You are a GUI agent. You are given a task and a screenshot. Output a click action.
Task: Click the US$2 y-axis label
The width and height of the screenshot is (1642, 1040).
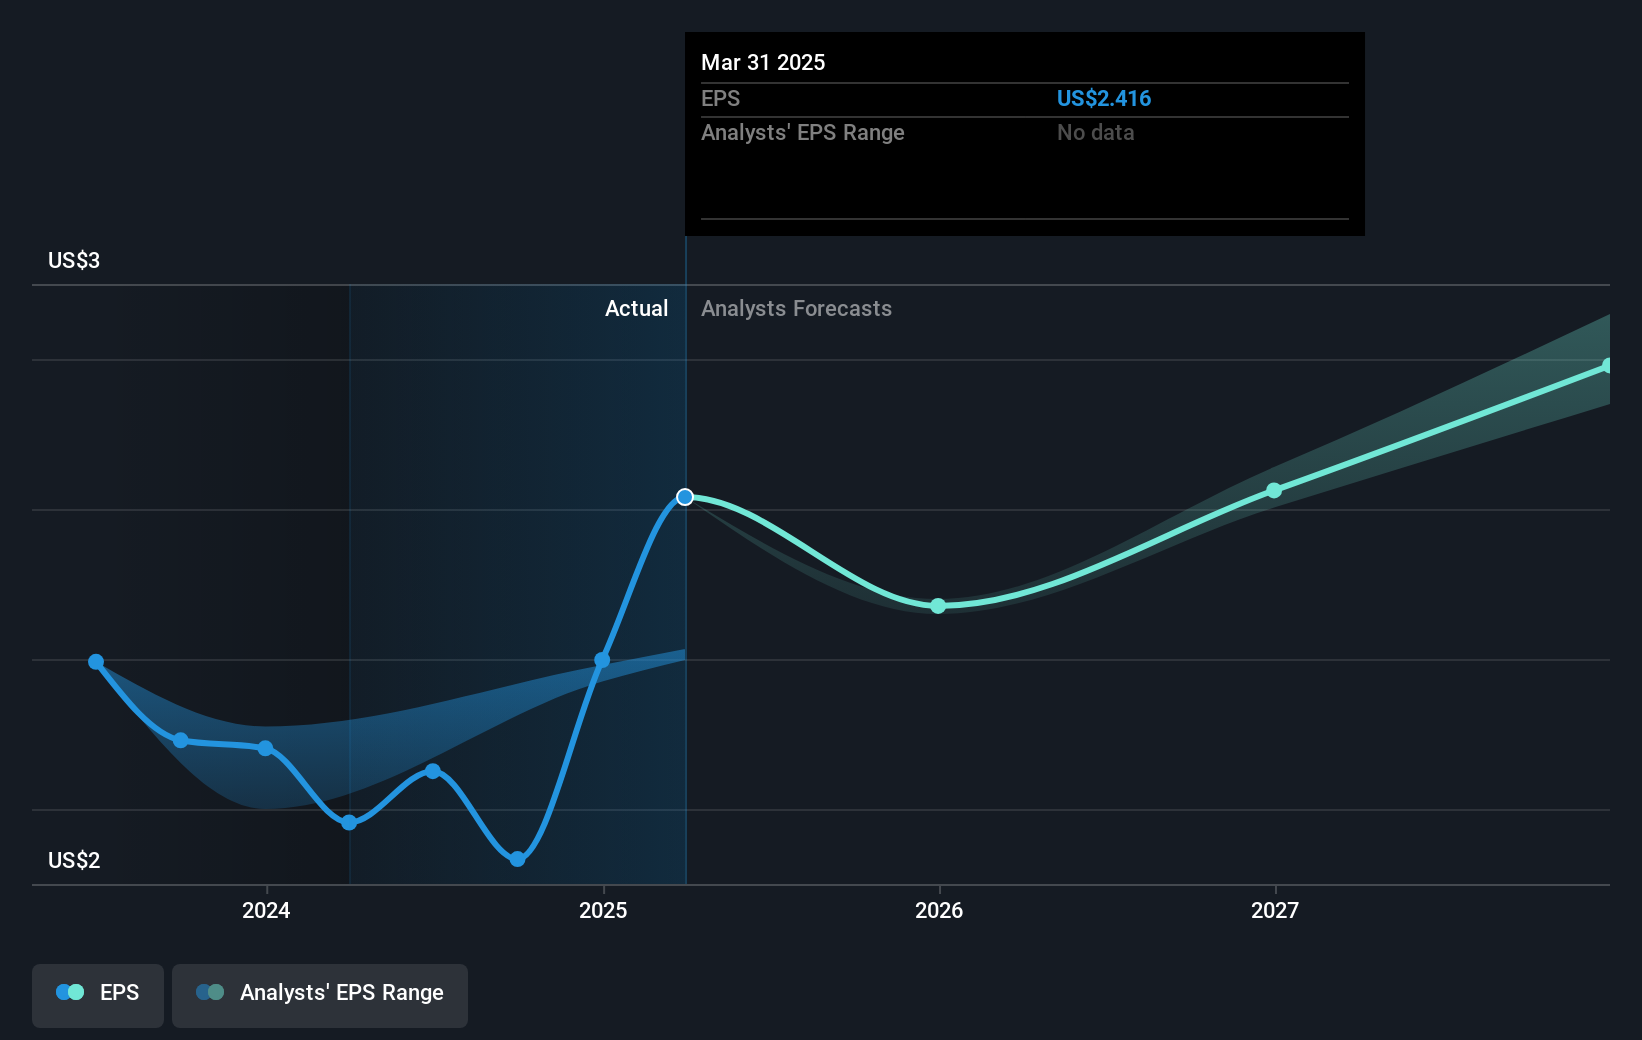74,860
